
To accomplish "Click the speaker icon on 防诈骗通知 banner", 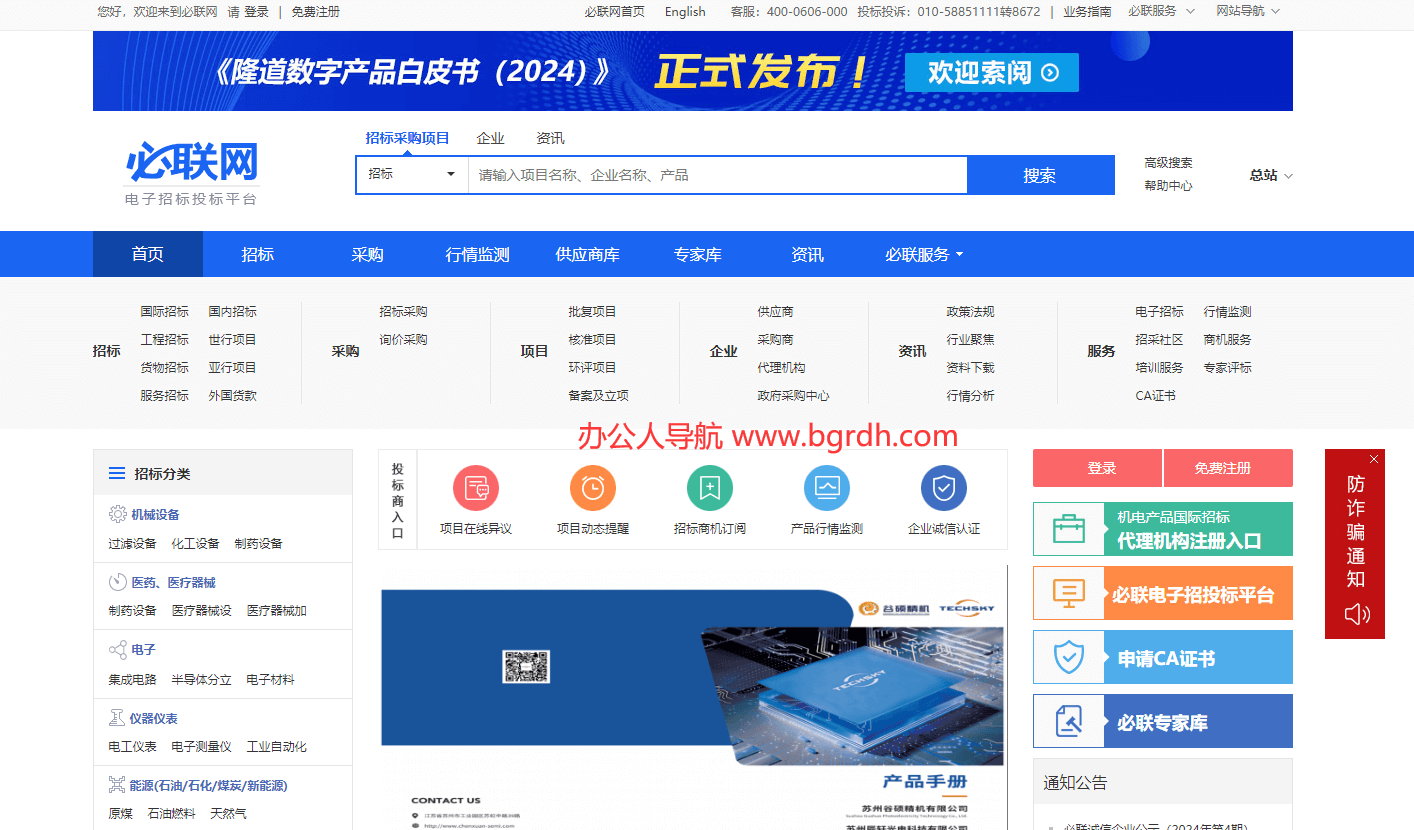I will tap(1355, 614).
